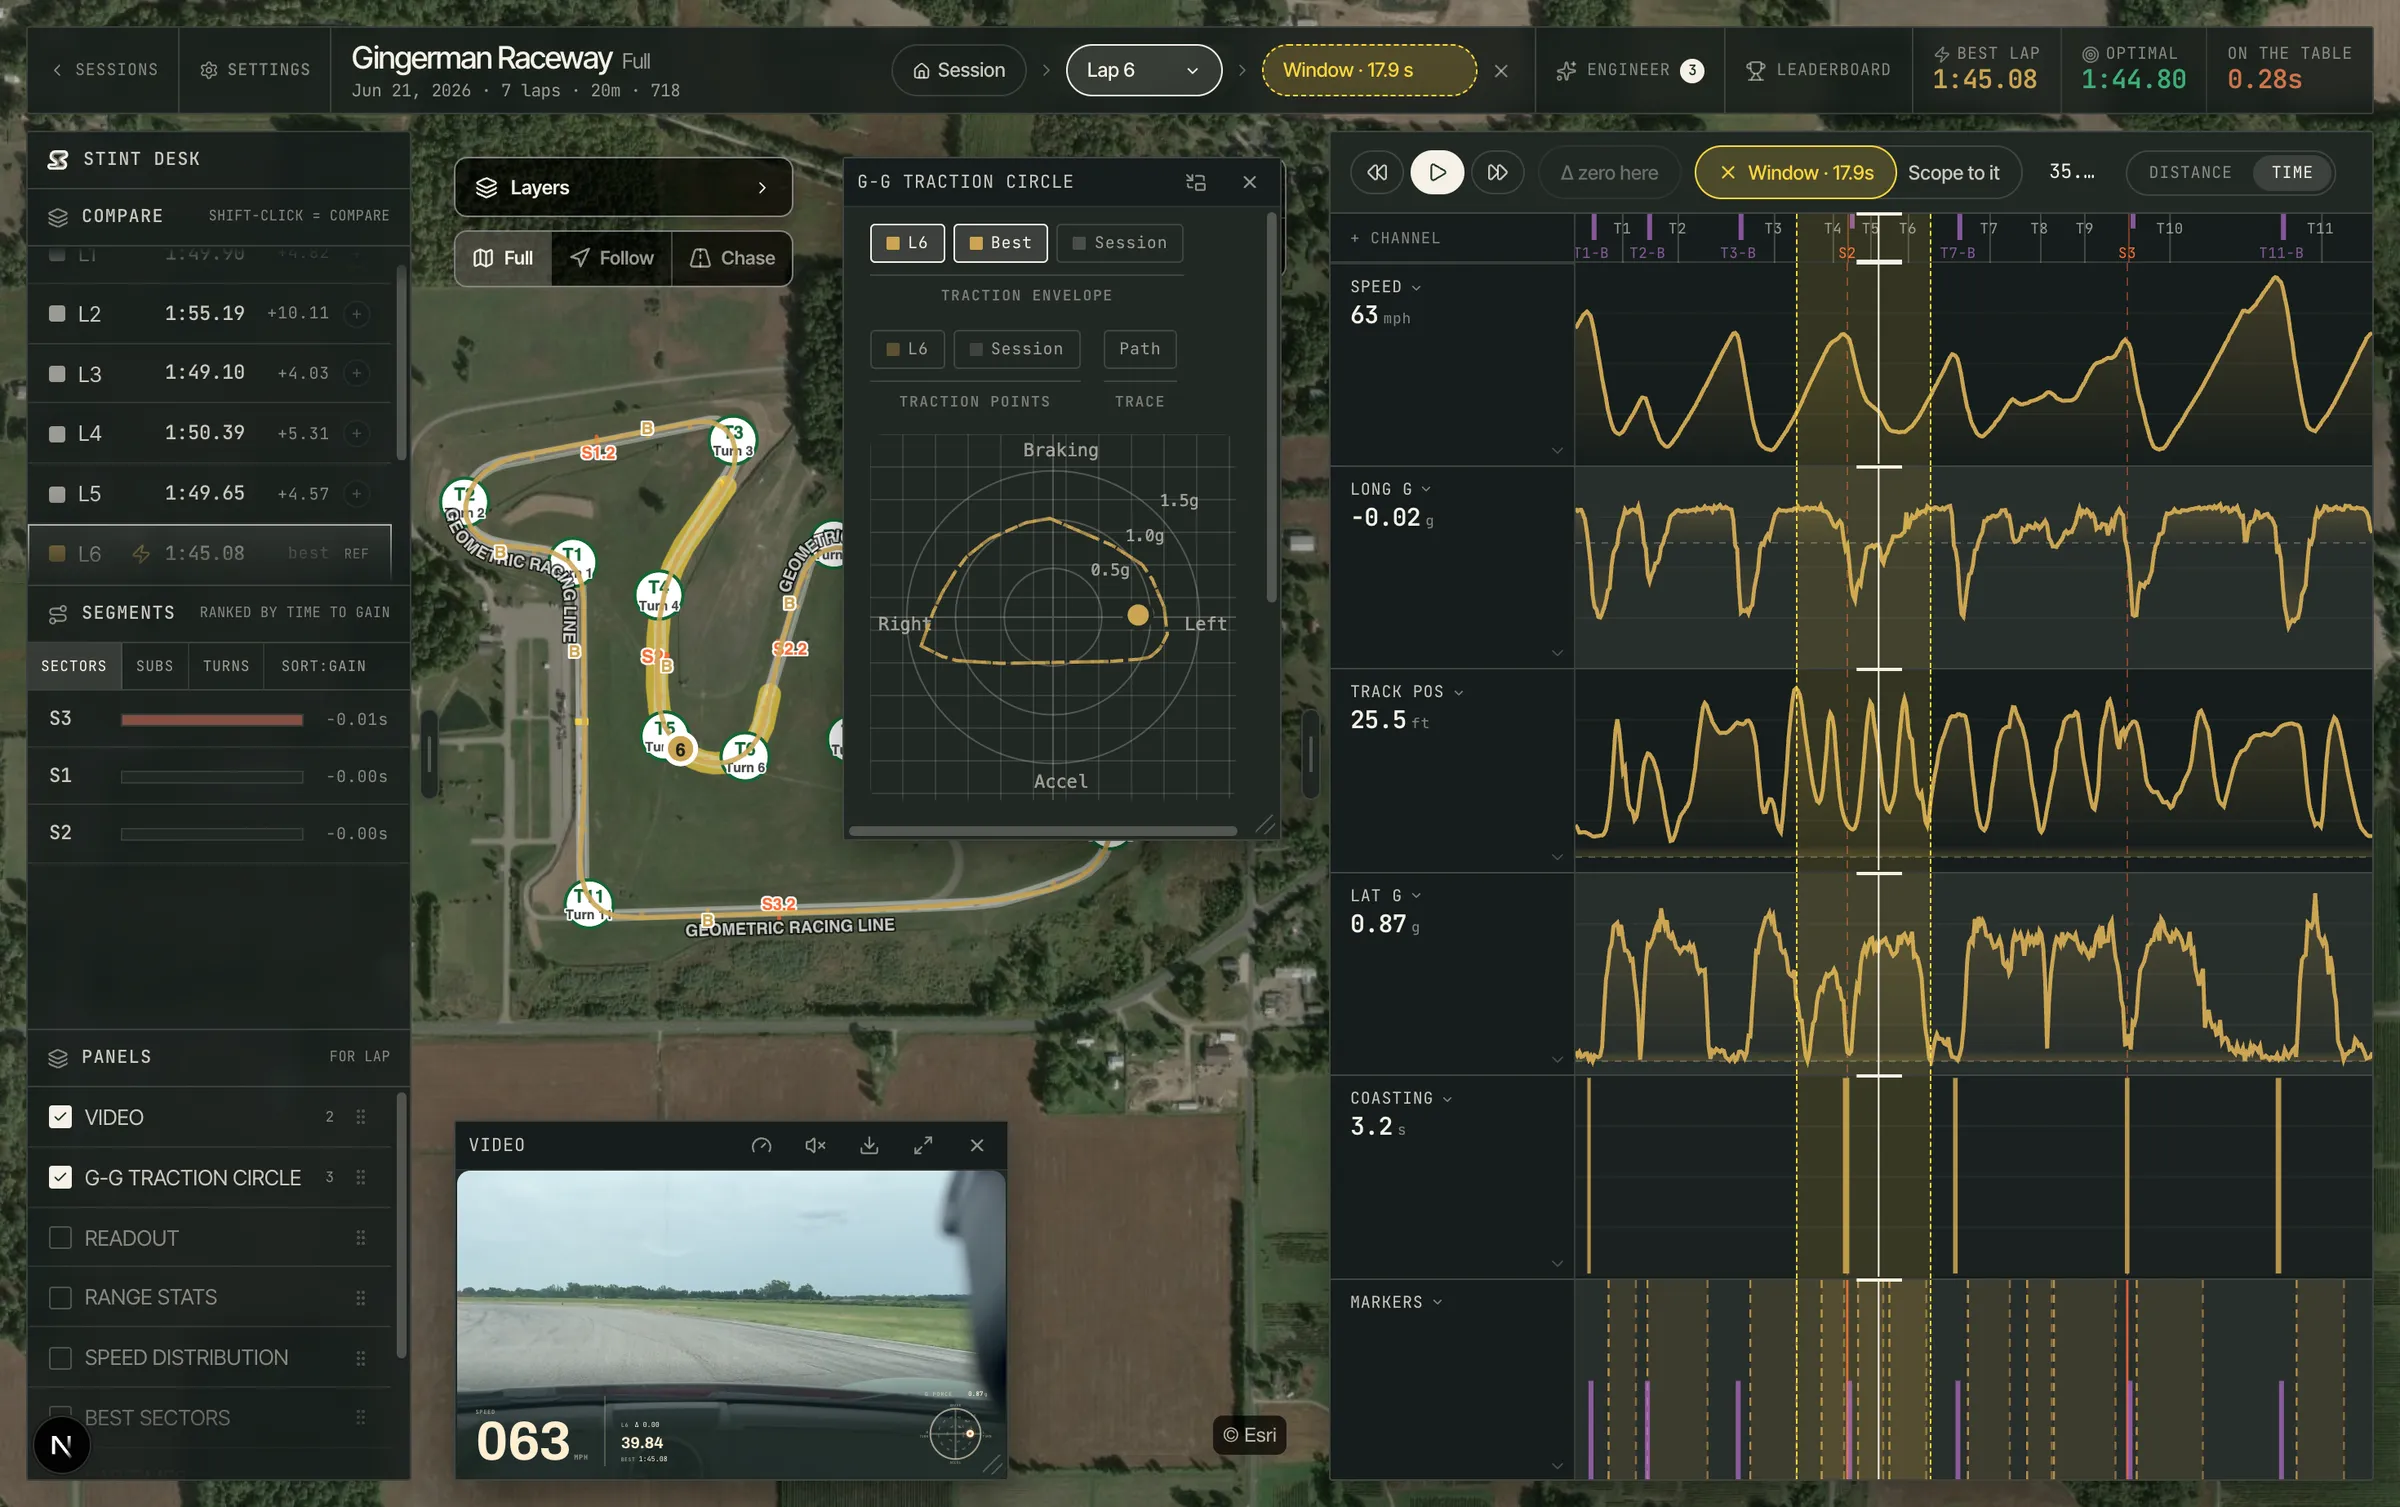Download the video clip
The width and height of the screenshot is (2400, 1507).
(x=869, y=1145)
